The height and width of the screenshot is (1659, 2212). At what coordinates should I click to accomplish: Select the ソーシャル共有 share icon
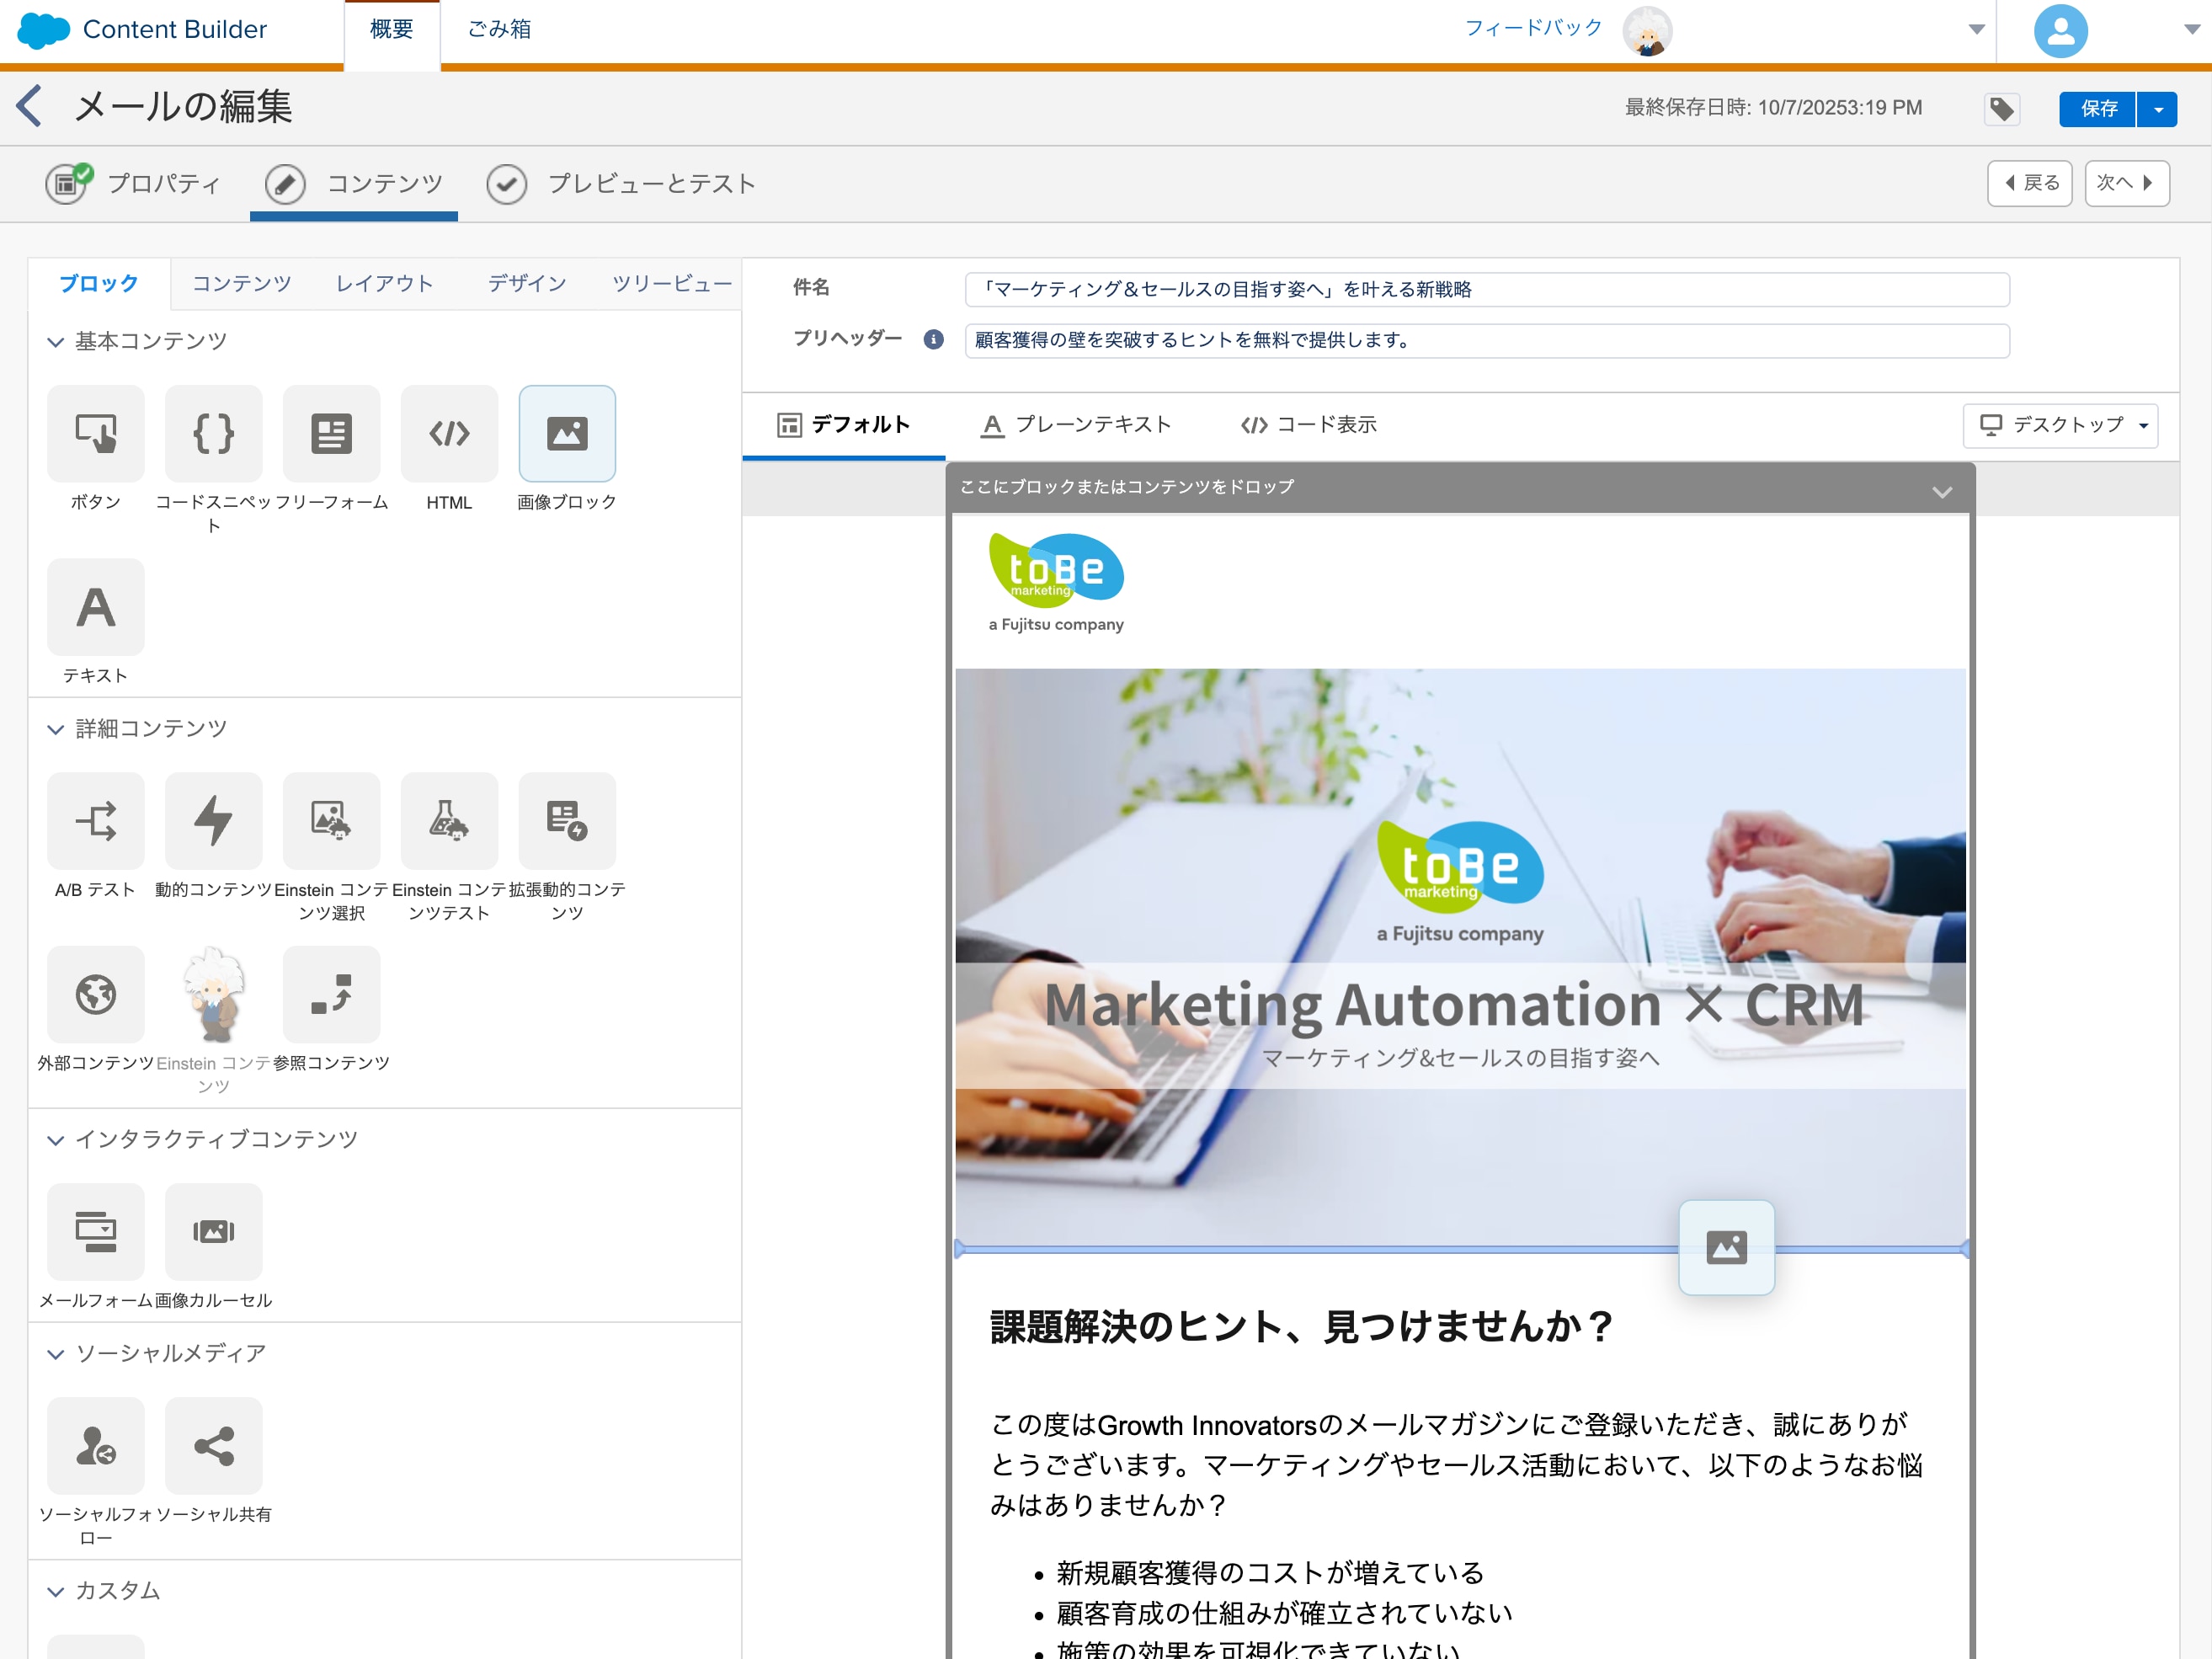click(x=213, y=1445)
